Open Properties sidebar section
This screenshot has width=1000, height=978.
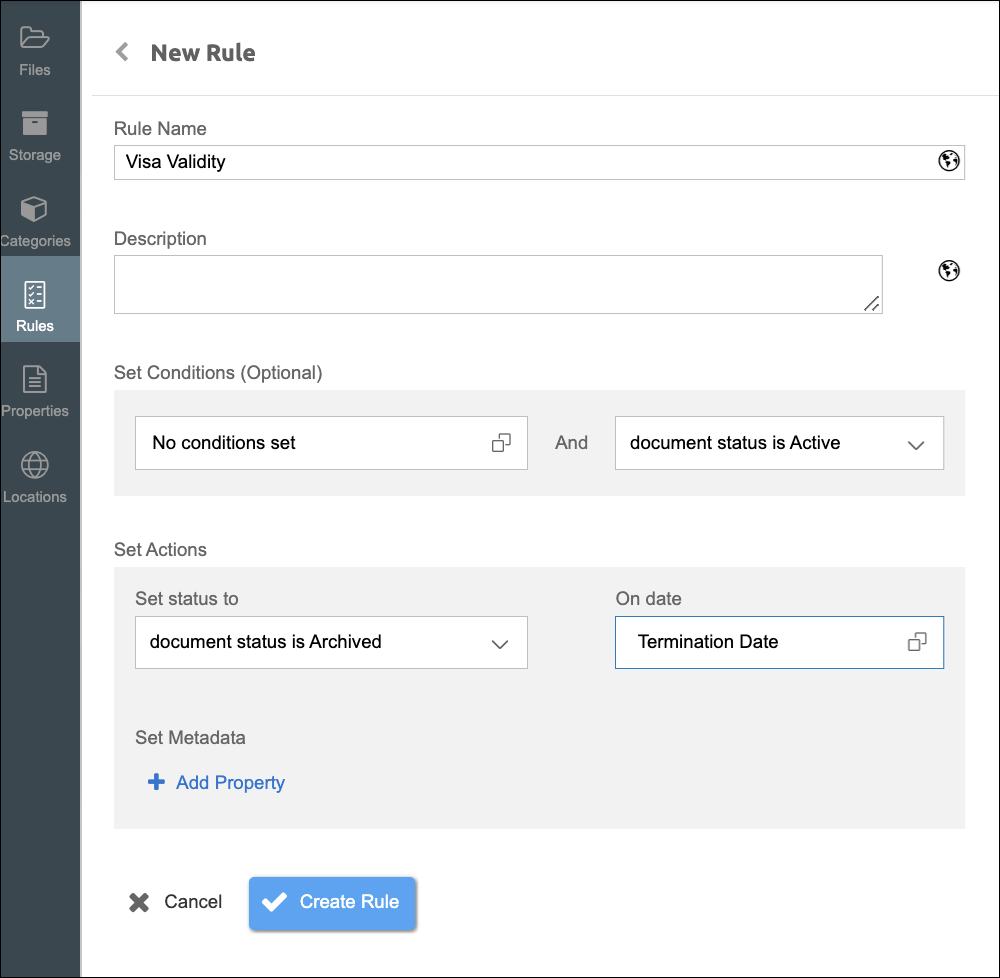tap(34, 392)
